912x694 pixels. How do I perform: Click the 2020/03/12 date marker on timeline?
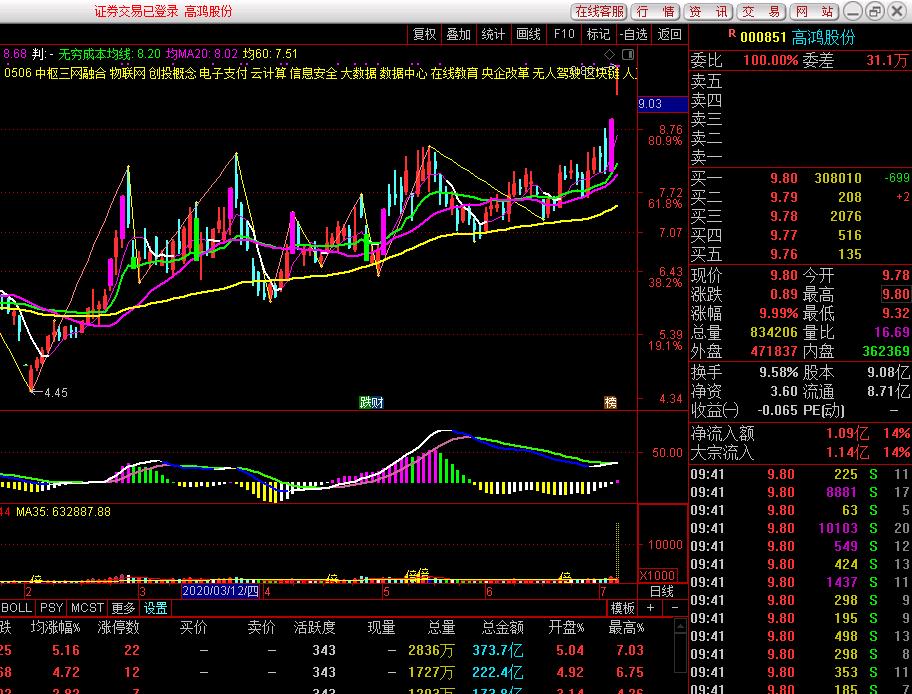point(220,591)
